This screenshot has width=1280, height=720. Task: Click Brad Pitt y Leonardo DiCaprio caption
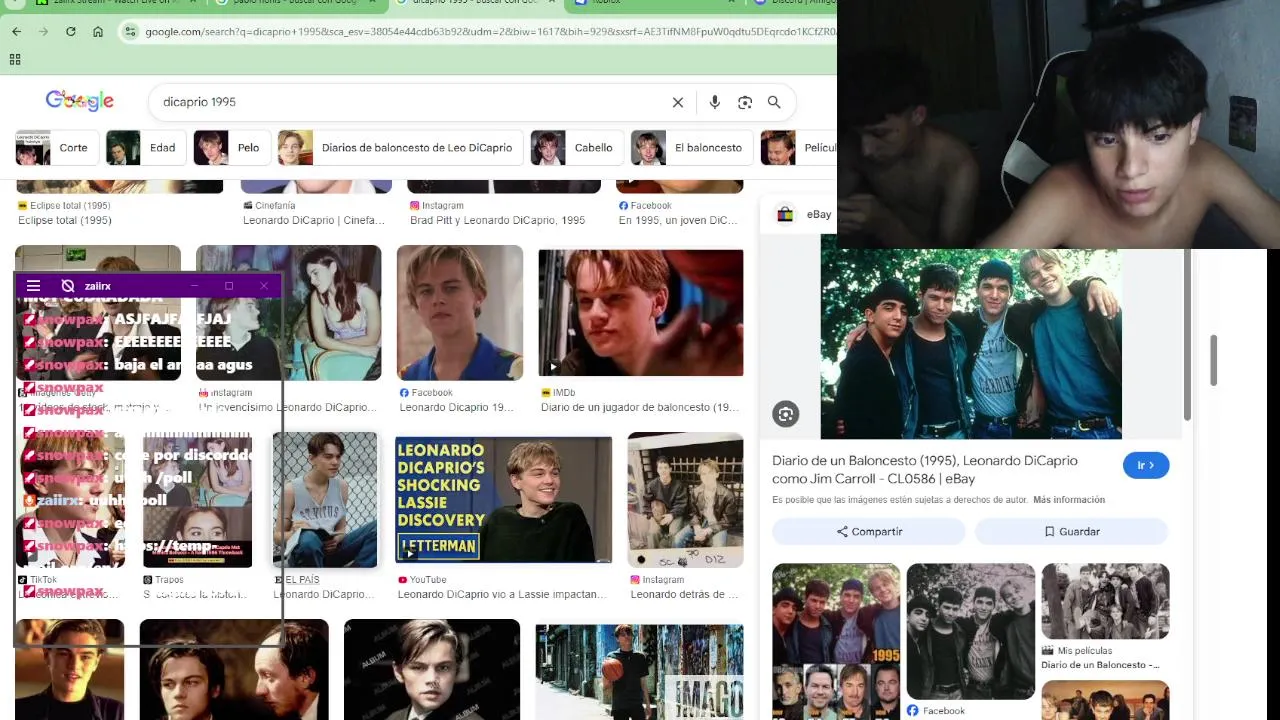click(x=497, y=220)
